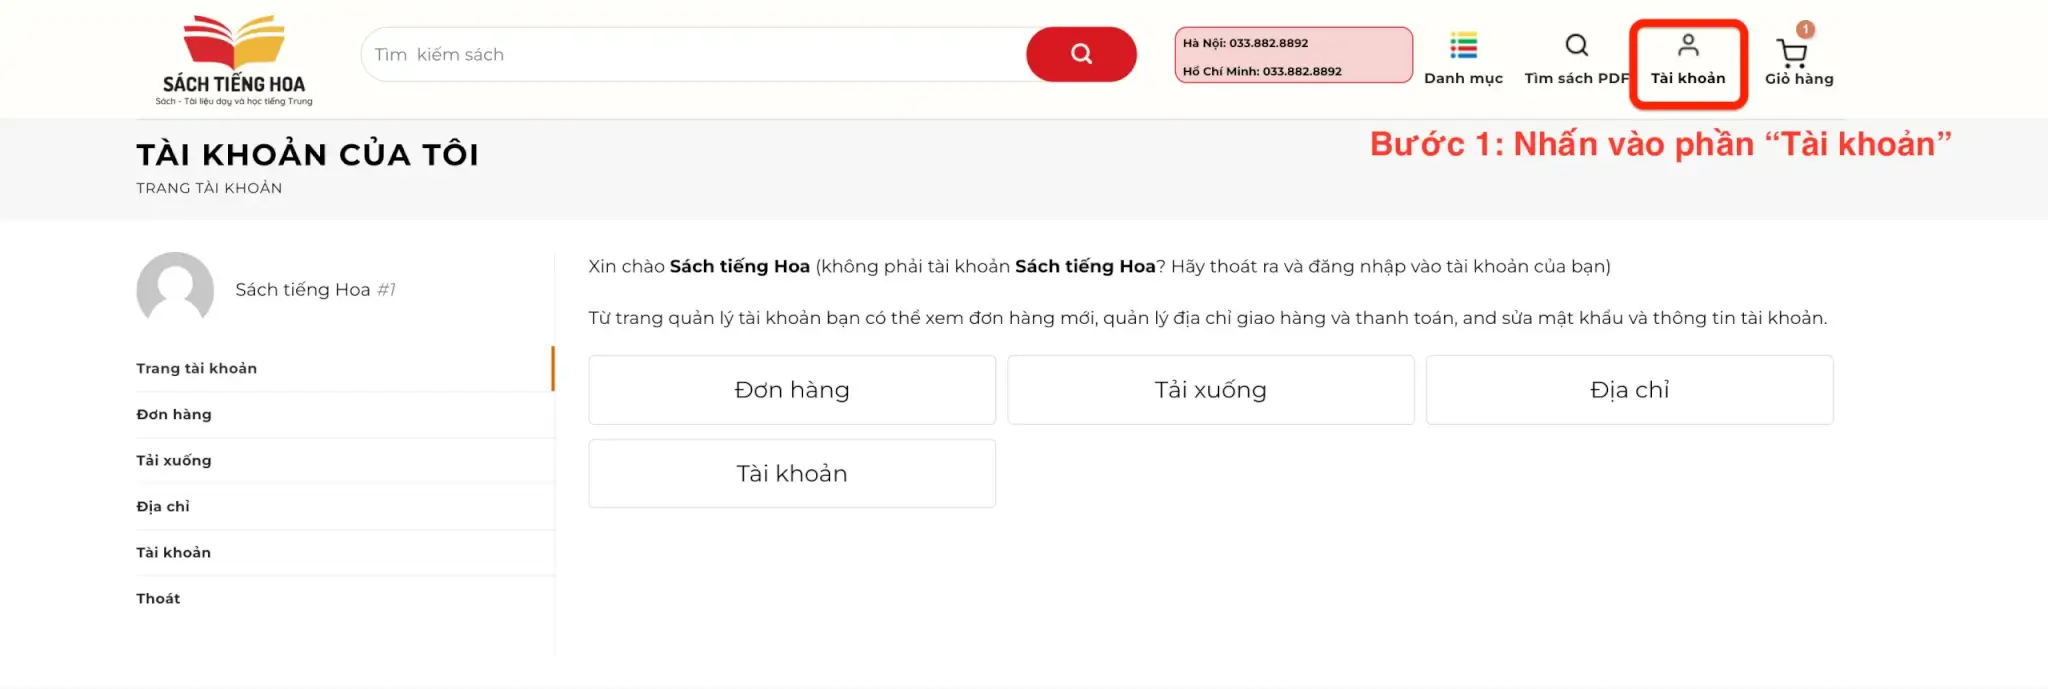Open the Danh mục list icon
2048x689 pixels.
click(x=1463, y=46)
